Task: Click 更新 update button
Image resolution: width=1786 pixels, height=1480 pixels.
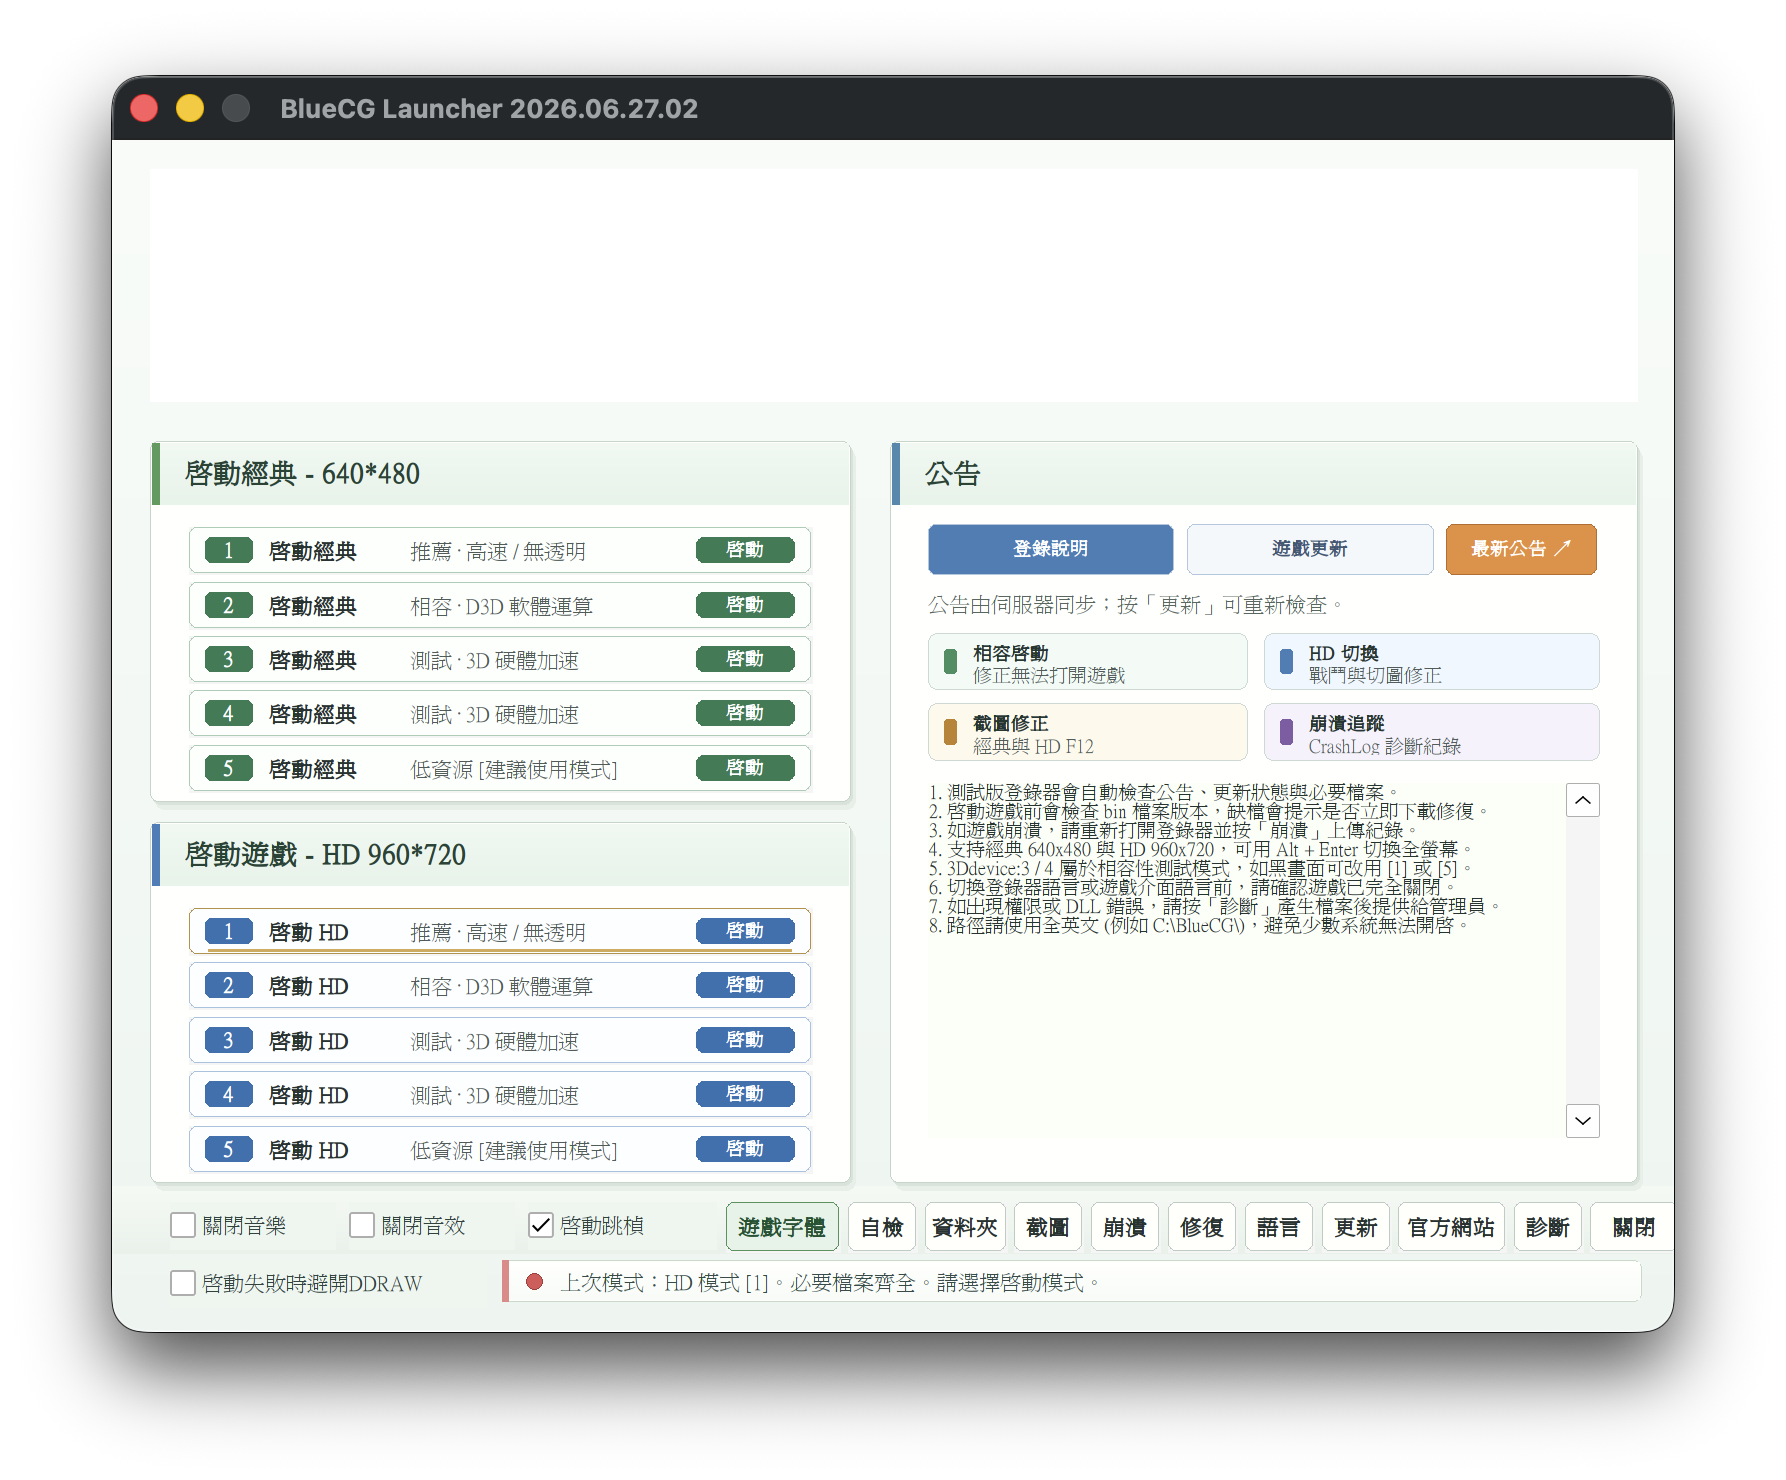Action: [x=1356, y=1227]
